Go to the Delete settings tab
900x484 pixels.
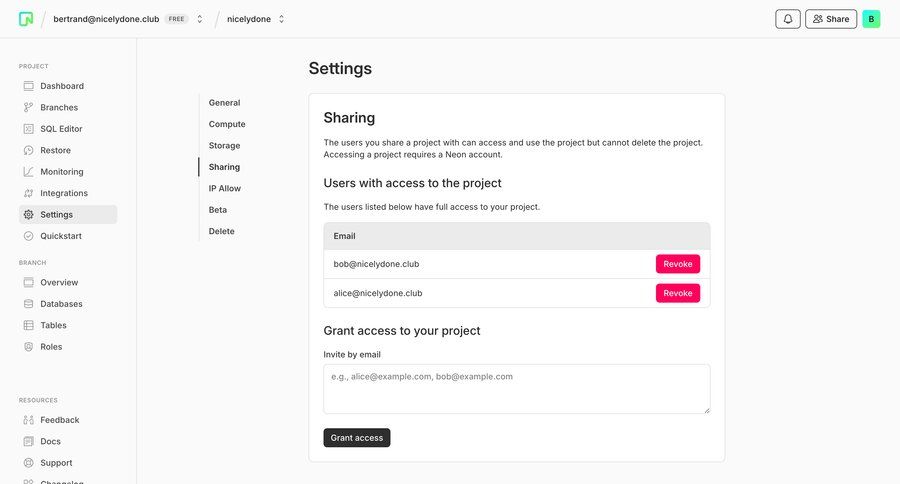(222, 231)
